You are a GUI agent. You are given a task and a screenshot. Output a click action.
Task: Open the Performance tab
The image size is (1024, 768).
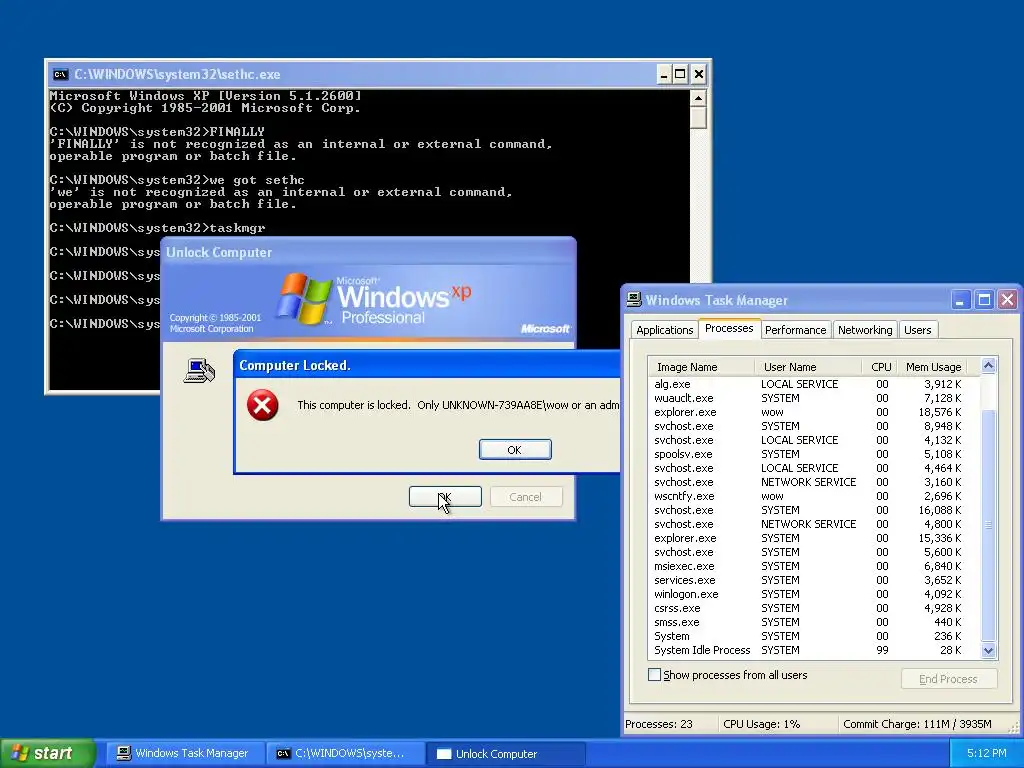tap(795, 330)
